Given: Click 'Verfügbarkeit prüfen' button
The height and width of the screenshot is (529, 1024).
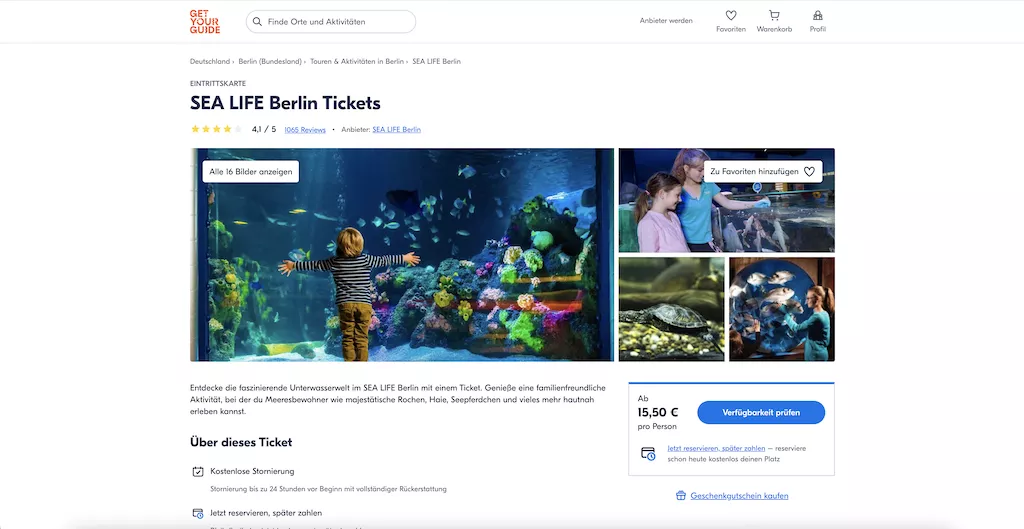Looking at the screenshot, I should [761, 413].
